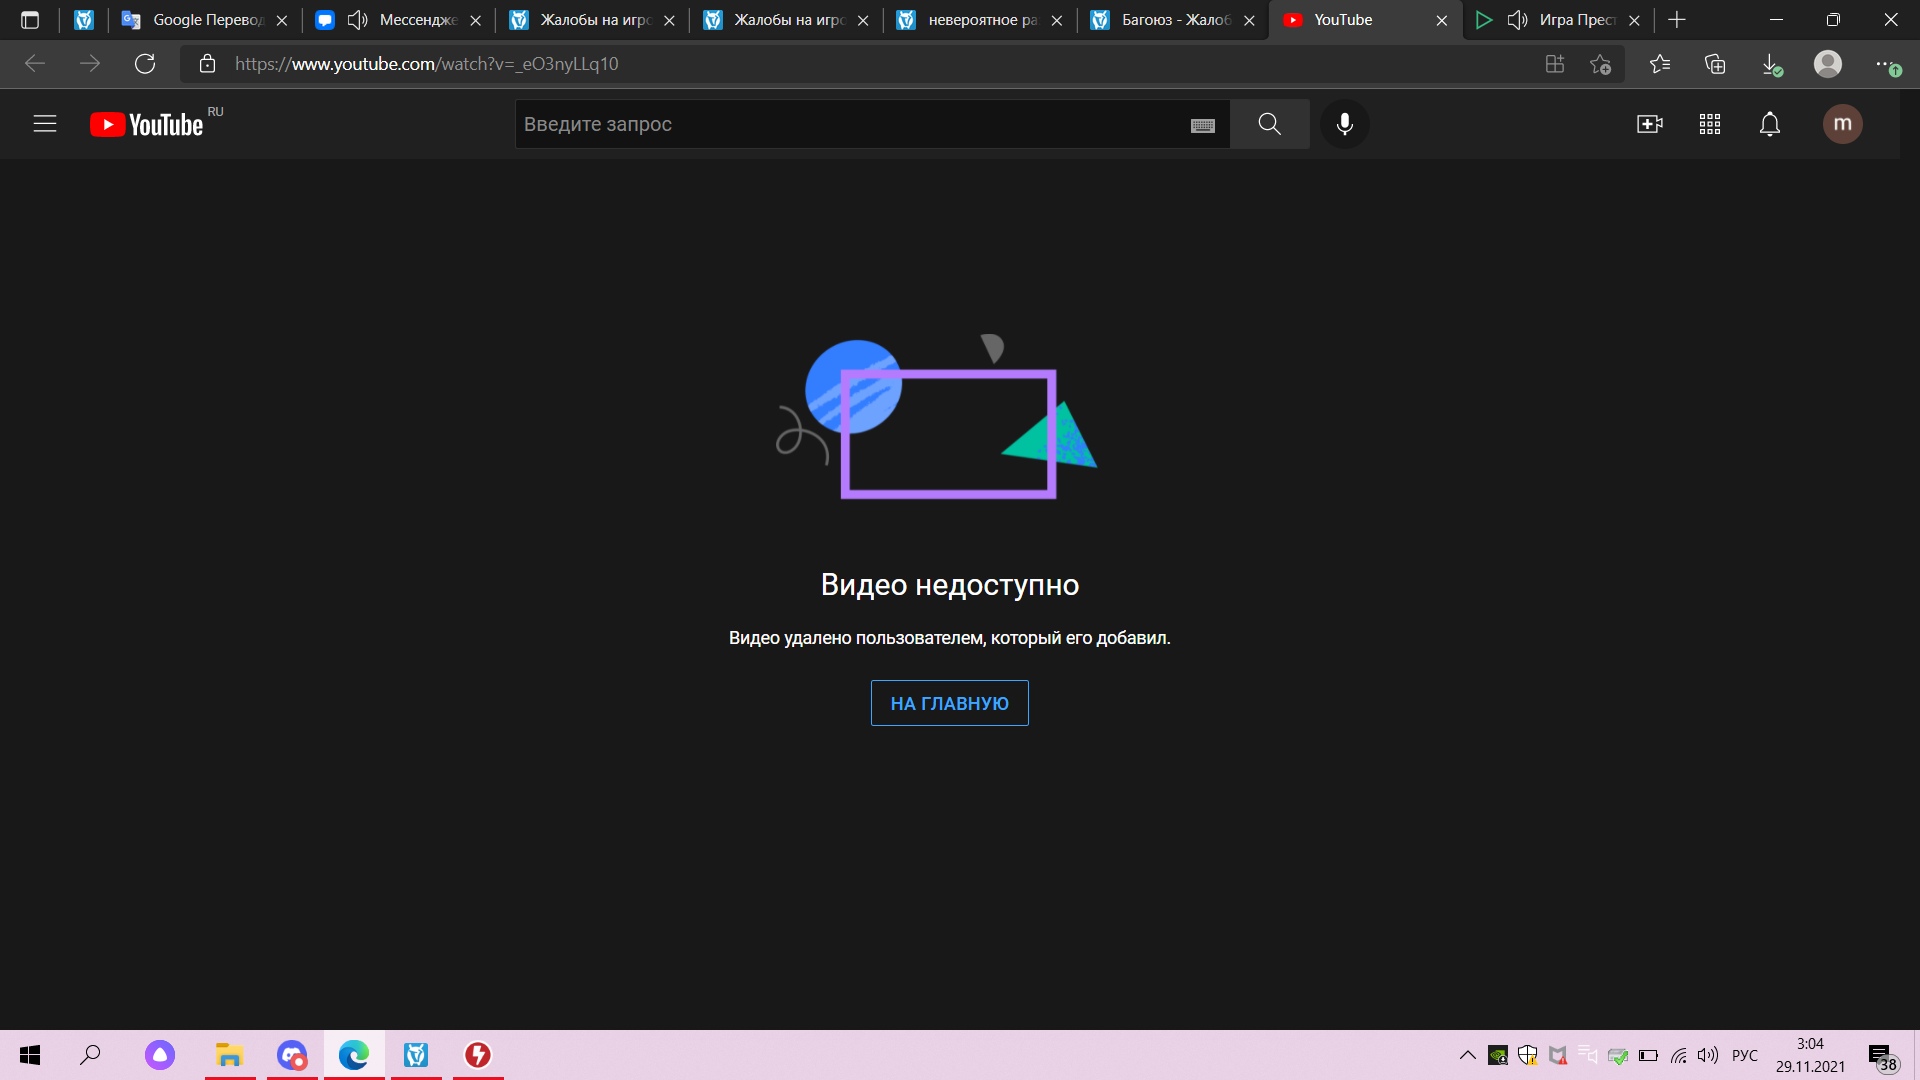Image resolution: width=1920 pixels, height=1080 pixels.
Task: Mute the Игра tab audio icon
Action: 1517,20
